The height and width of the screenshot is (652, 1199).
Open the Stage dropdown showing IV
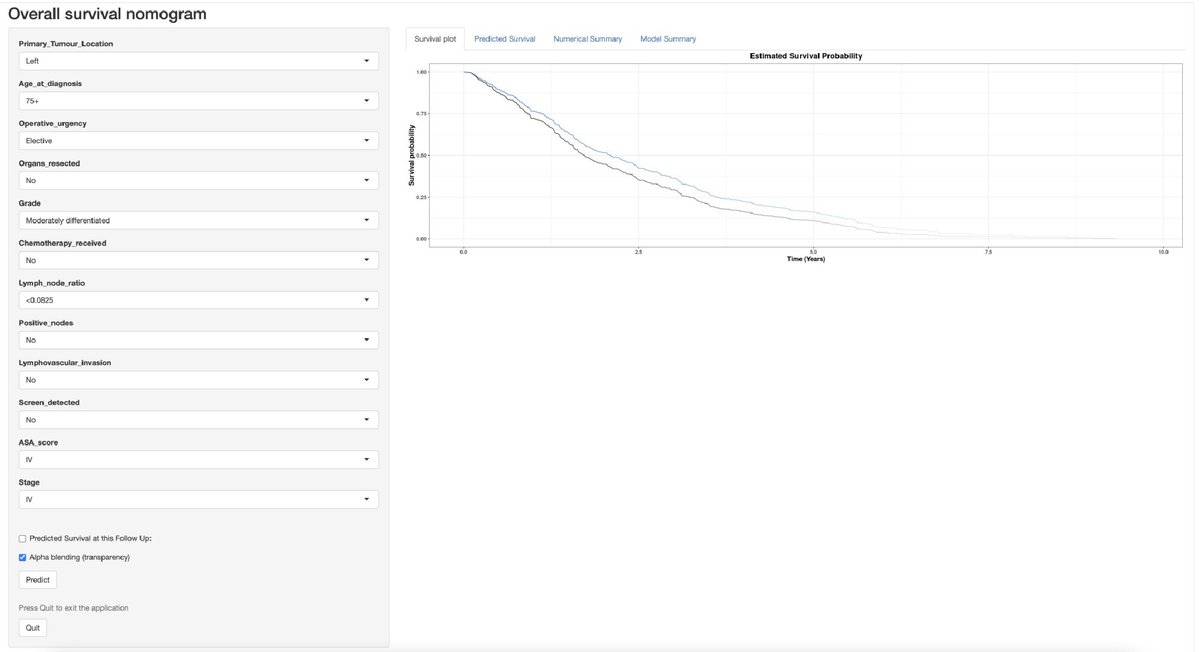click(198, 499)
